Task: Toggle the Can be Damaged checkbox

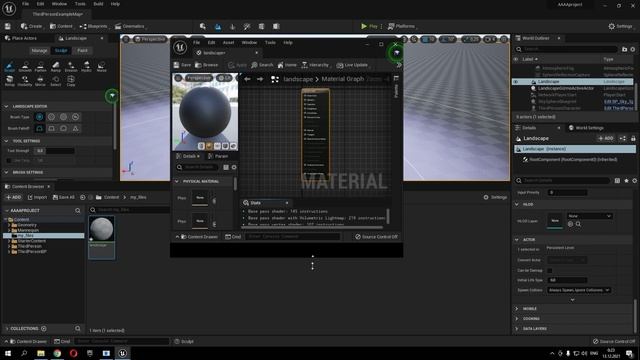Action: coord(550,271)
